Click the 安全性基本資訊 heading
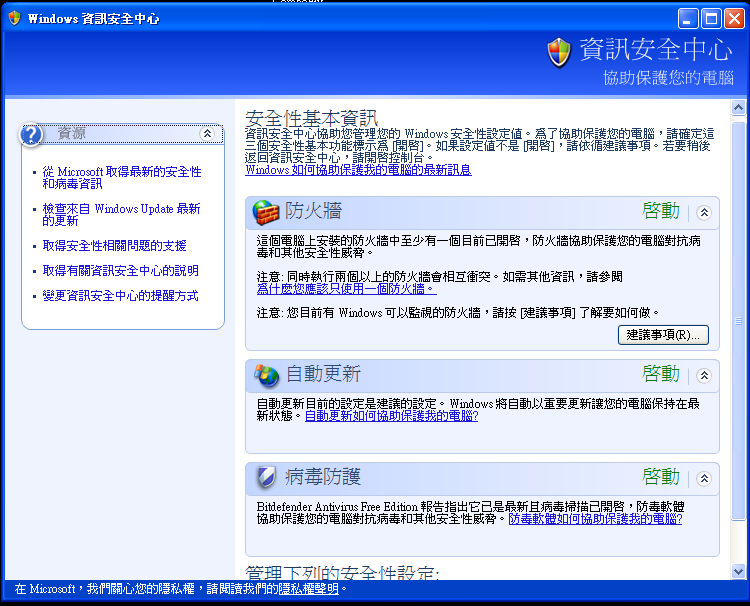 coord(311,118)
